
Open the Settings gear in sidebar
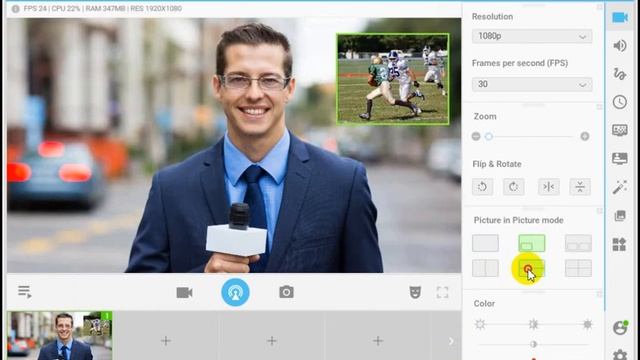(x=620, y=355)
